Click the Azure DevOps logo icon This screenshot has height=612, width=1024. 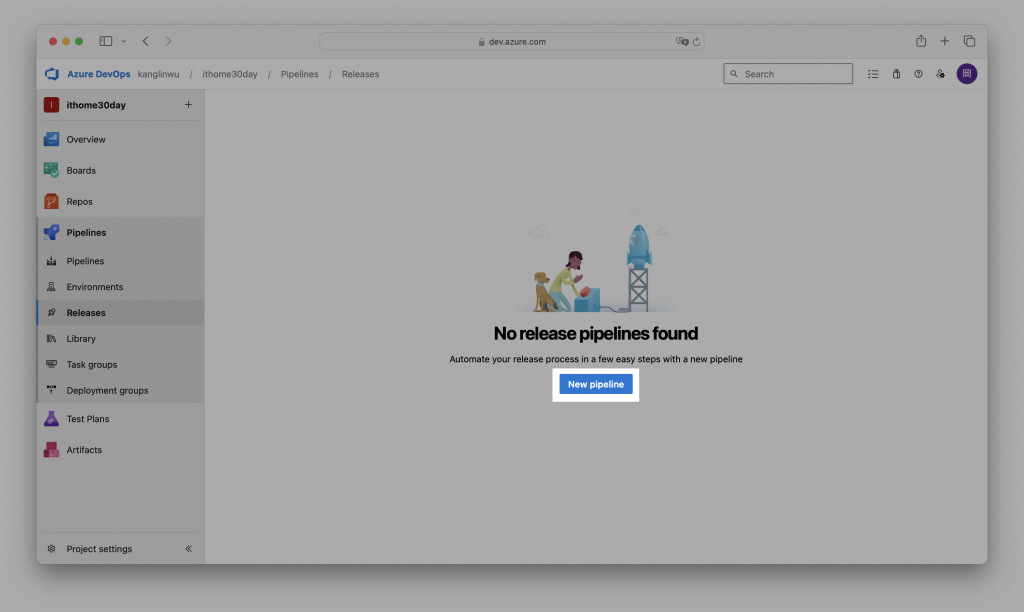click(52, 74)
